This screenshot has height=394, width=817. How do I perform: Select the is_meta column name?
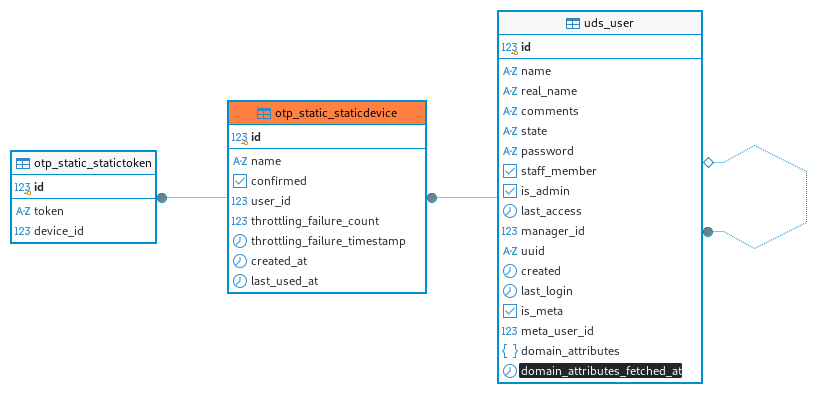coord(542,311)
